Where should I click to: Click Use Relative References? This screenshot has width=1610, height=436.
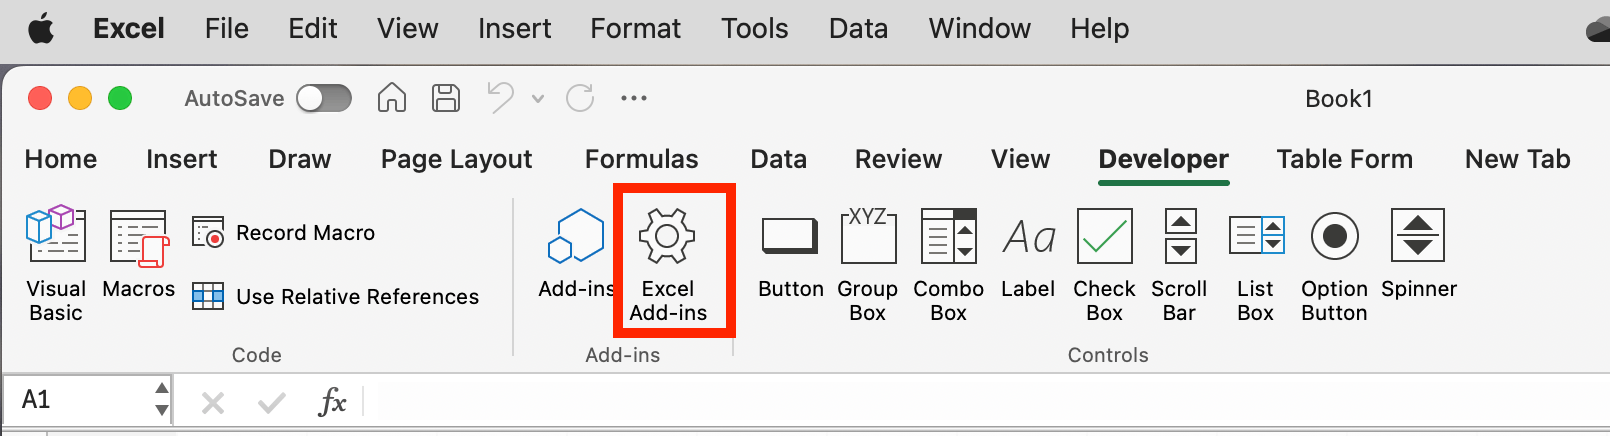pos(335,297)
